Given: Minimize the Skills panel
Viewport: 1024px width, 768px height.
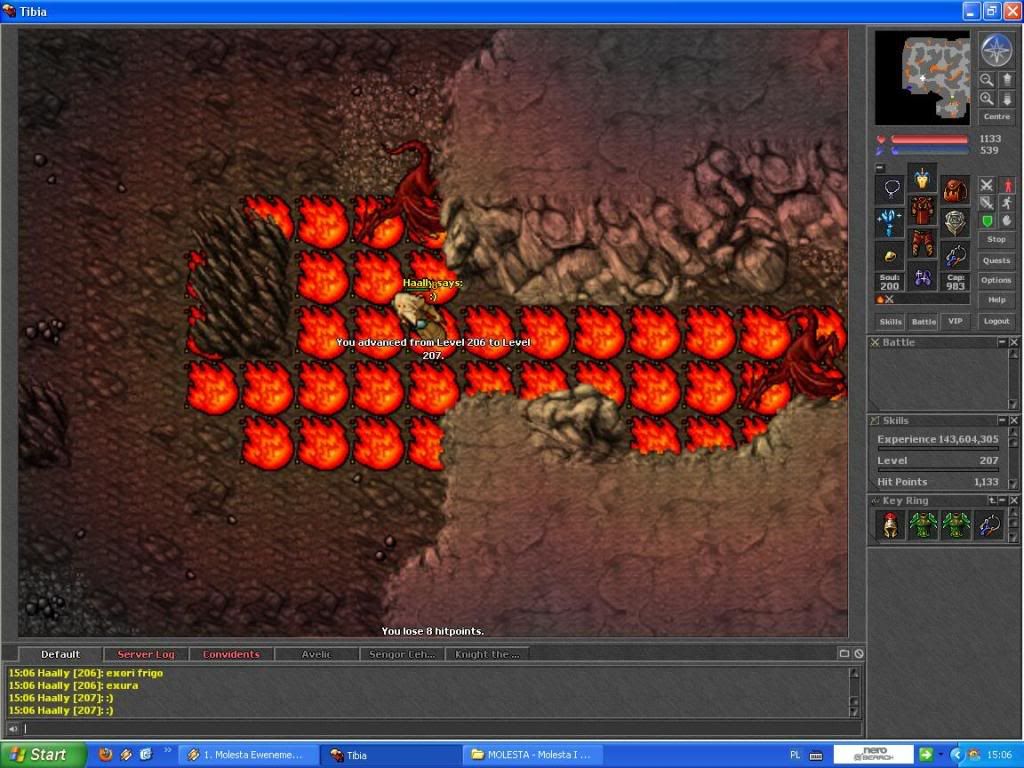Looking at the screenshot, I should tap(1002, 421).
